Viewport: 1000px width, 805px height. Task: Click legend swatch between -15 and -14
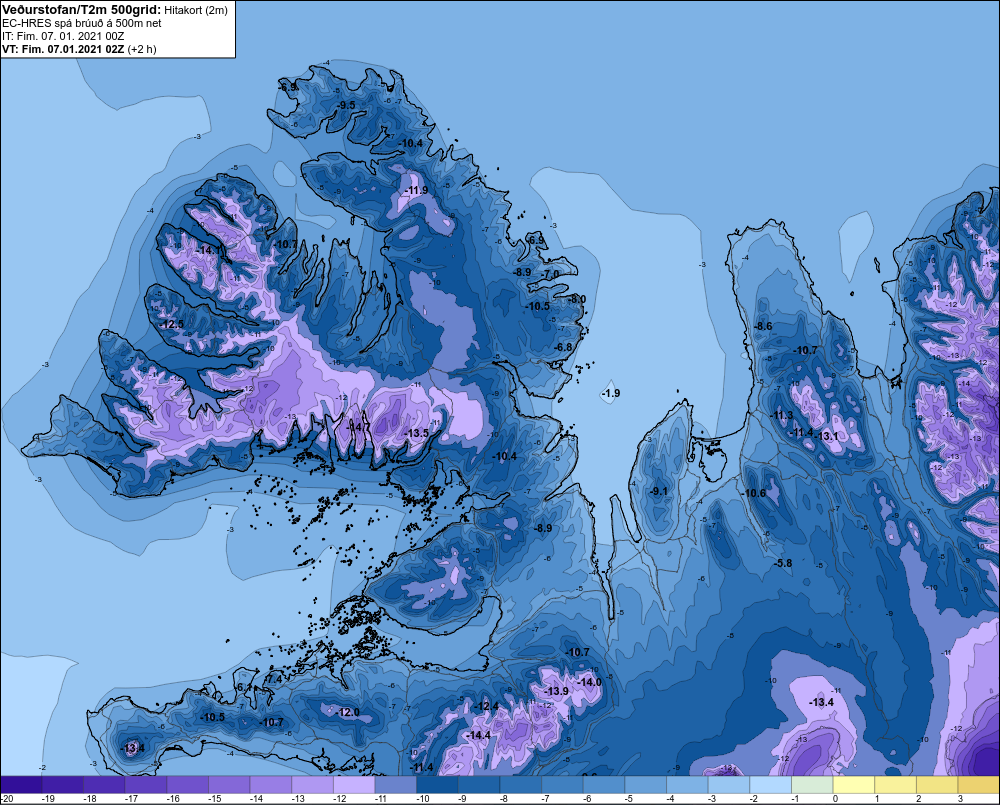229,785
